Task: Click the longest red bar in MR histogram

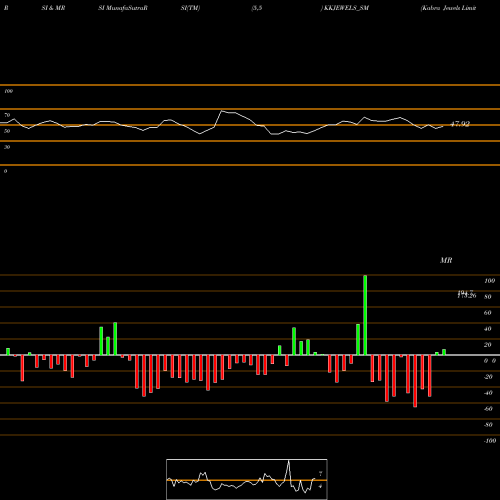Action: pos(415,381)
